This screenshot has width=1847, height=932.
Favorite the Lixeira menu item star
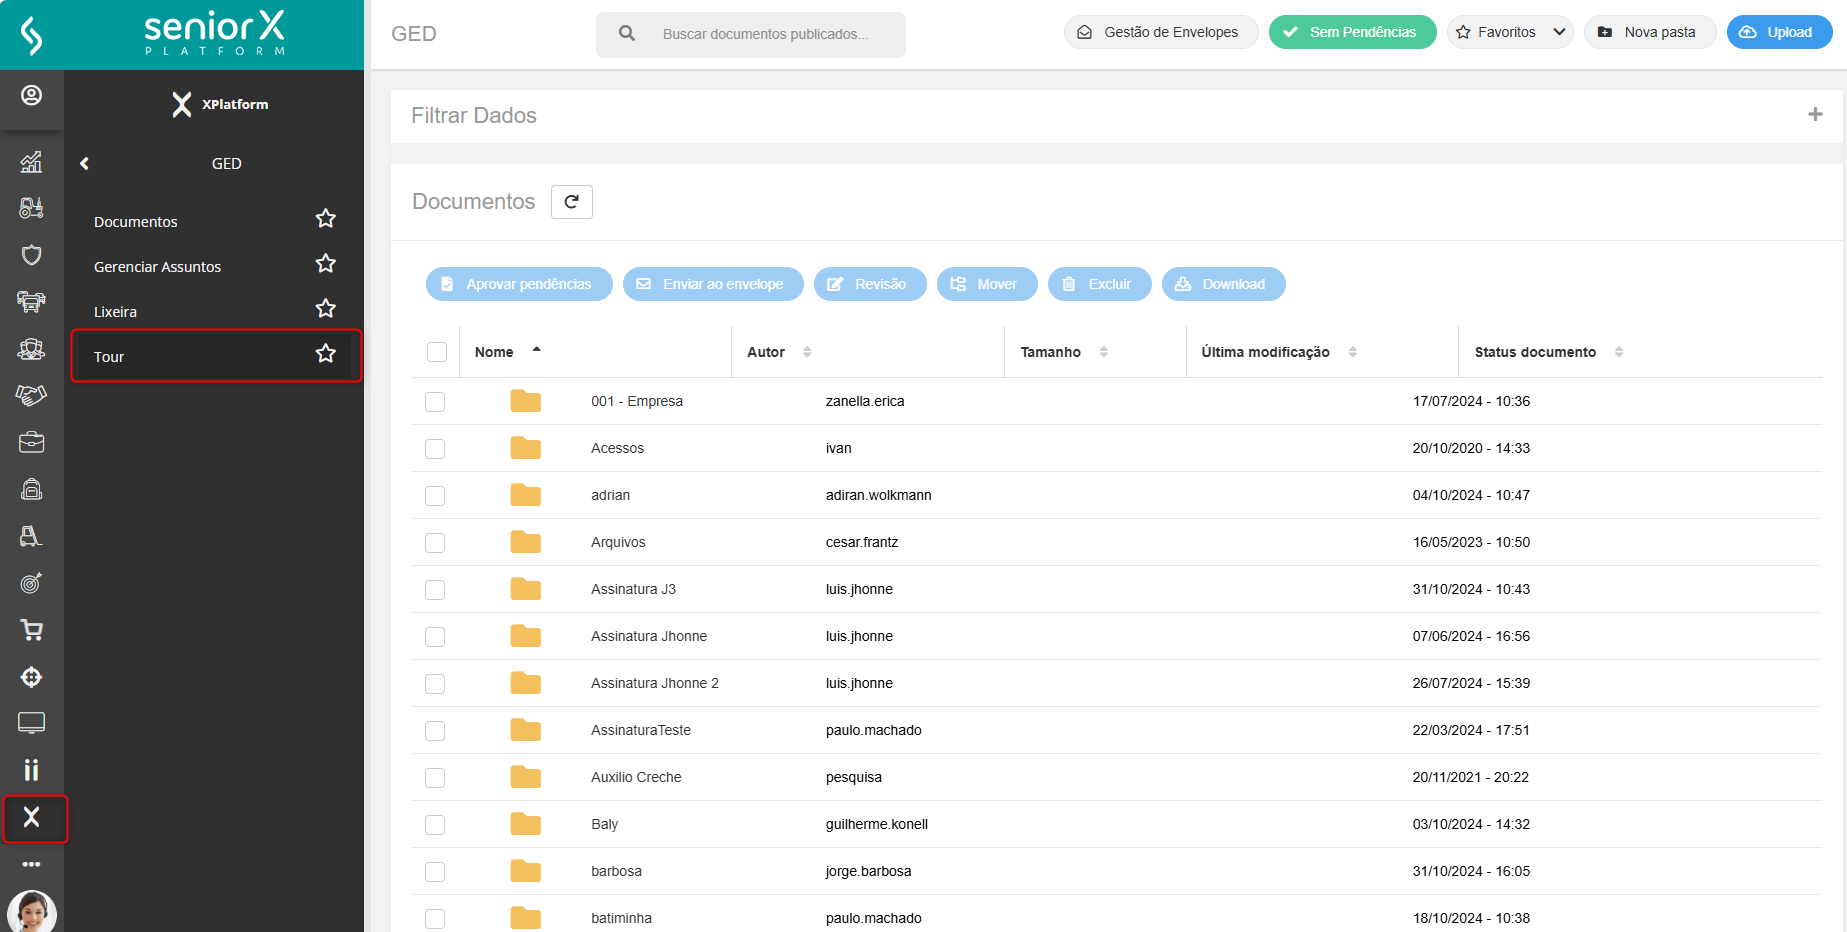[326, 309]
